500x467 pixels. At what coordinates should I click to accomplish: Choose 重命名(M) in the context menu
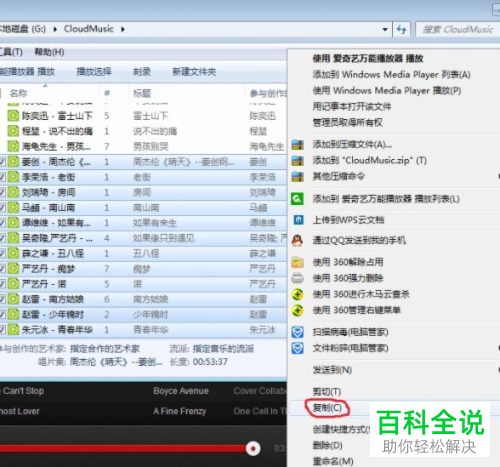tap(333, 462)
